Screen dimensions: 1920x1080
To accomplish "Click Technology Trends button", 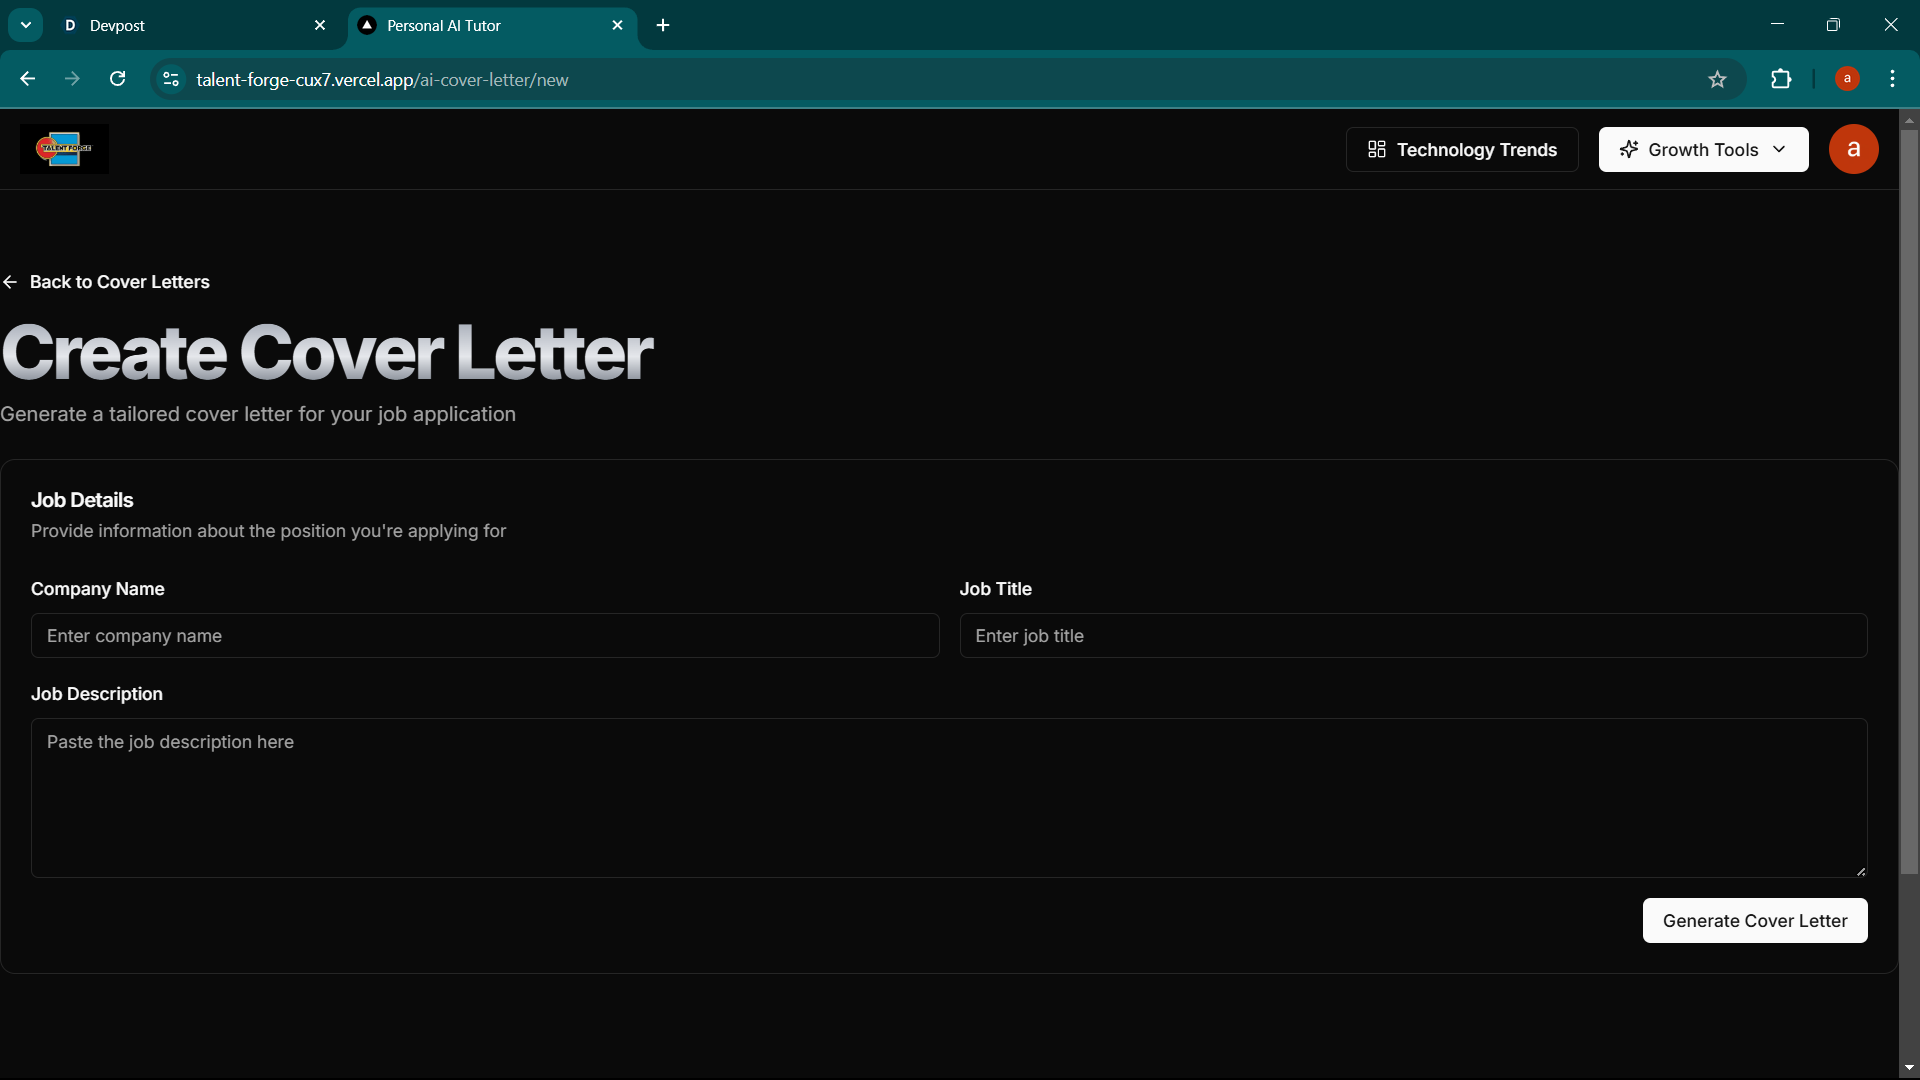I will pyautogui.click(x=1461, y=149).
